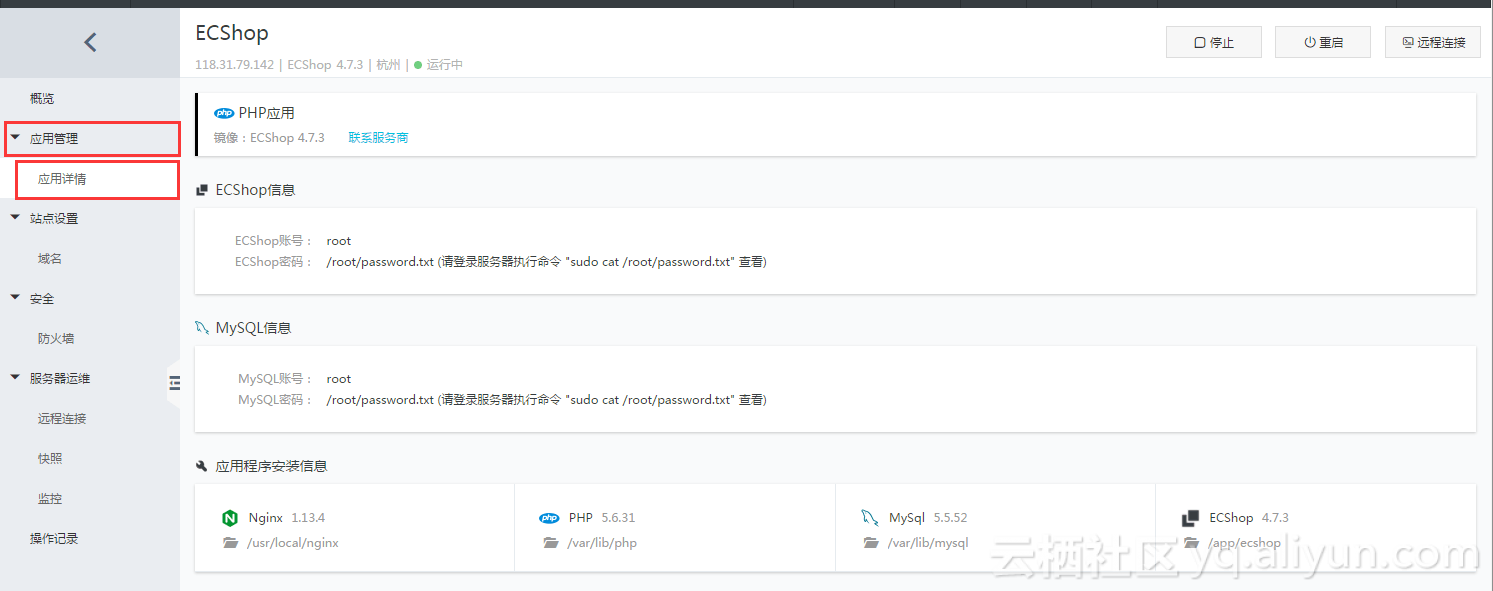This screenshot has width=1493, height=591.
Task: Click the 杭州 region label
Action: click(388, 65)
